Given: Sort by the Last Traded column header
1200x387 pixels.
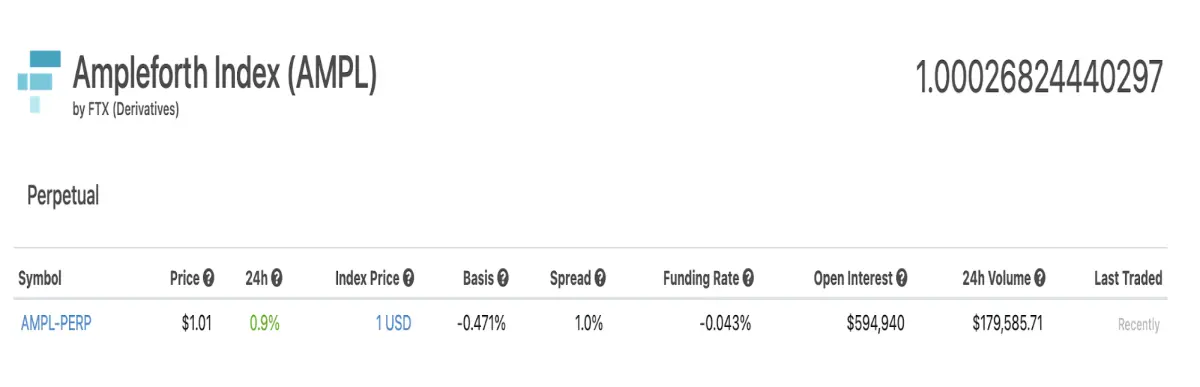Looking at the screenshot, I should [x=1128, y=279].
